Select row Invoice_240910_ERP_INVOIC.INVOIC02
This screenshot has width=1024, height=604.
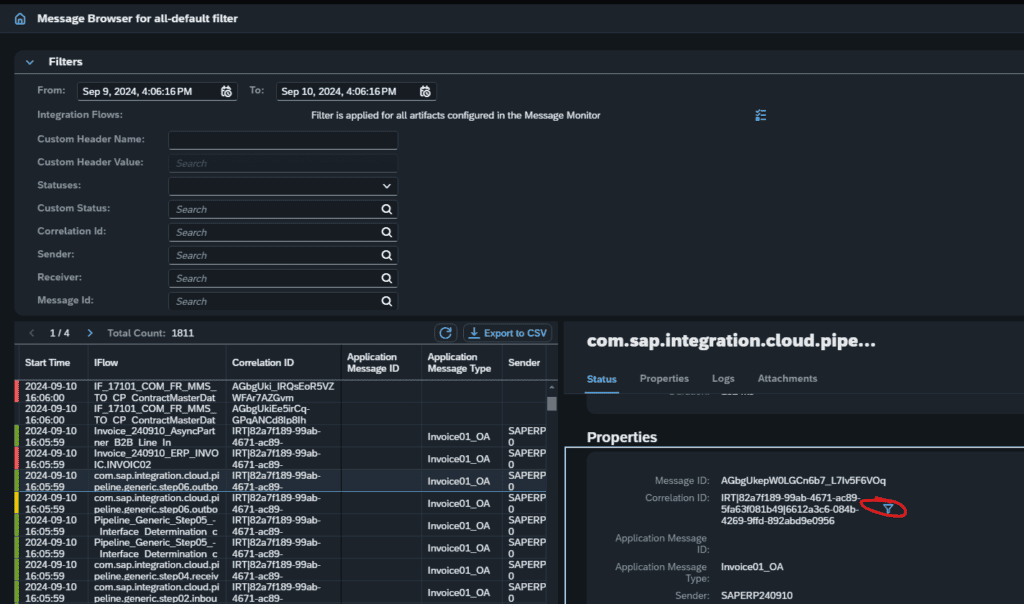point(280,458)
